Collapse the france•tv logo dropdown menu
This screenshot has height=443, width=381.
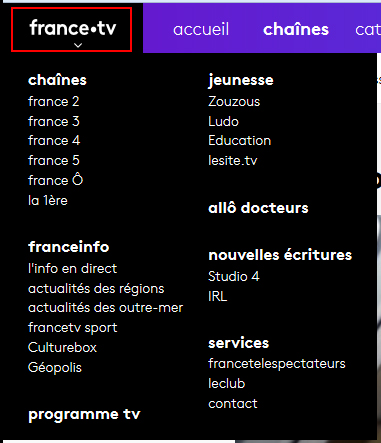72,30
